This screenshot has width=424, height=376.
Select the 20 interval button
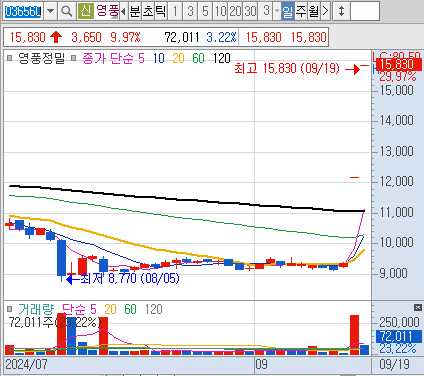pyautogui.click(x=235, y=12)
